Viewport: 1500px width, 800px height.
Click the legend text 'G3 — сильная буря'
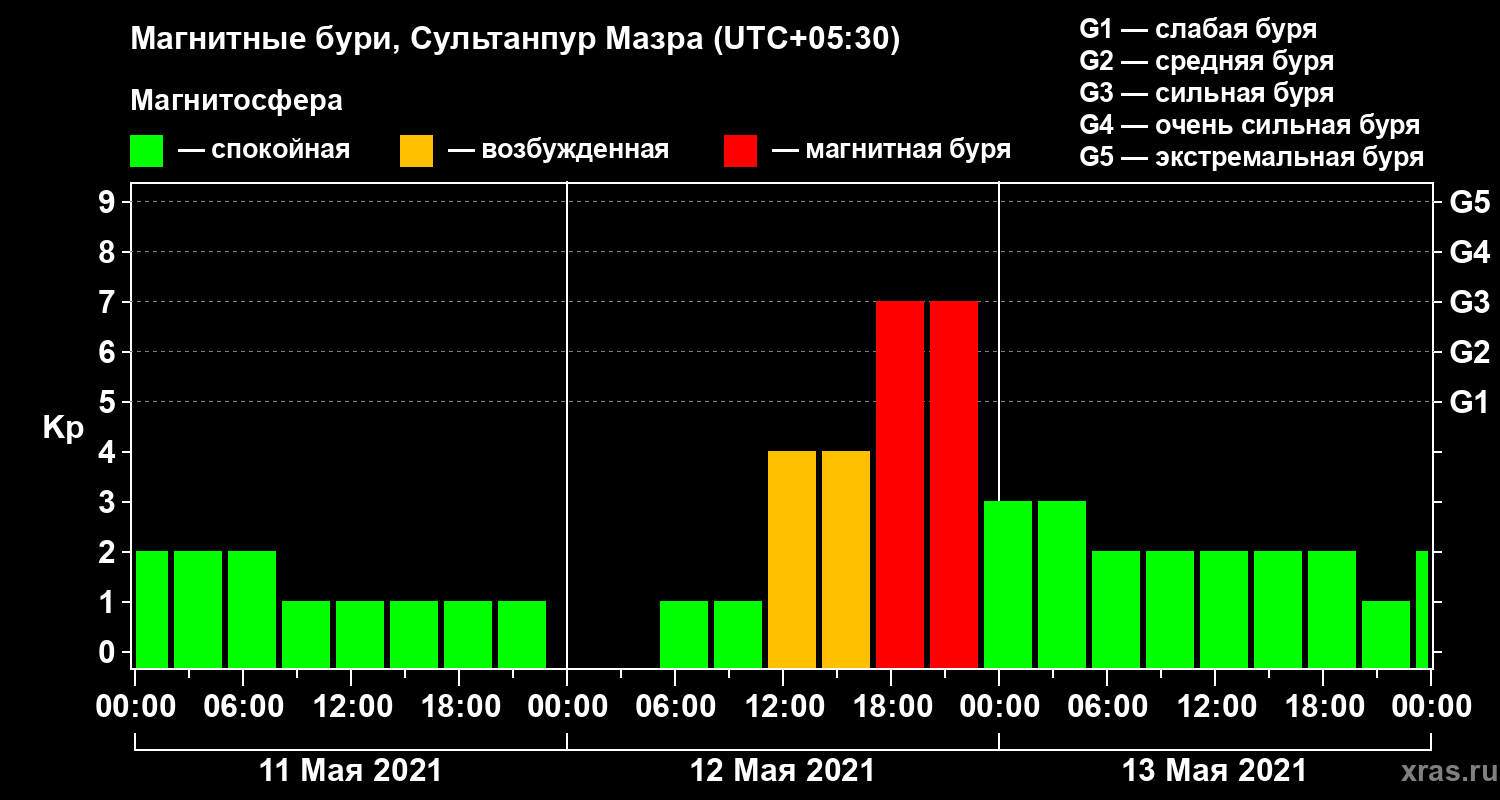[1206, 93]
